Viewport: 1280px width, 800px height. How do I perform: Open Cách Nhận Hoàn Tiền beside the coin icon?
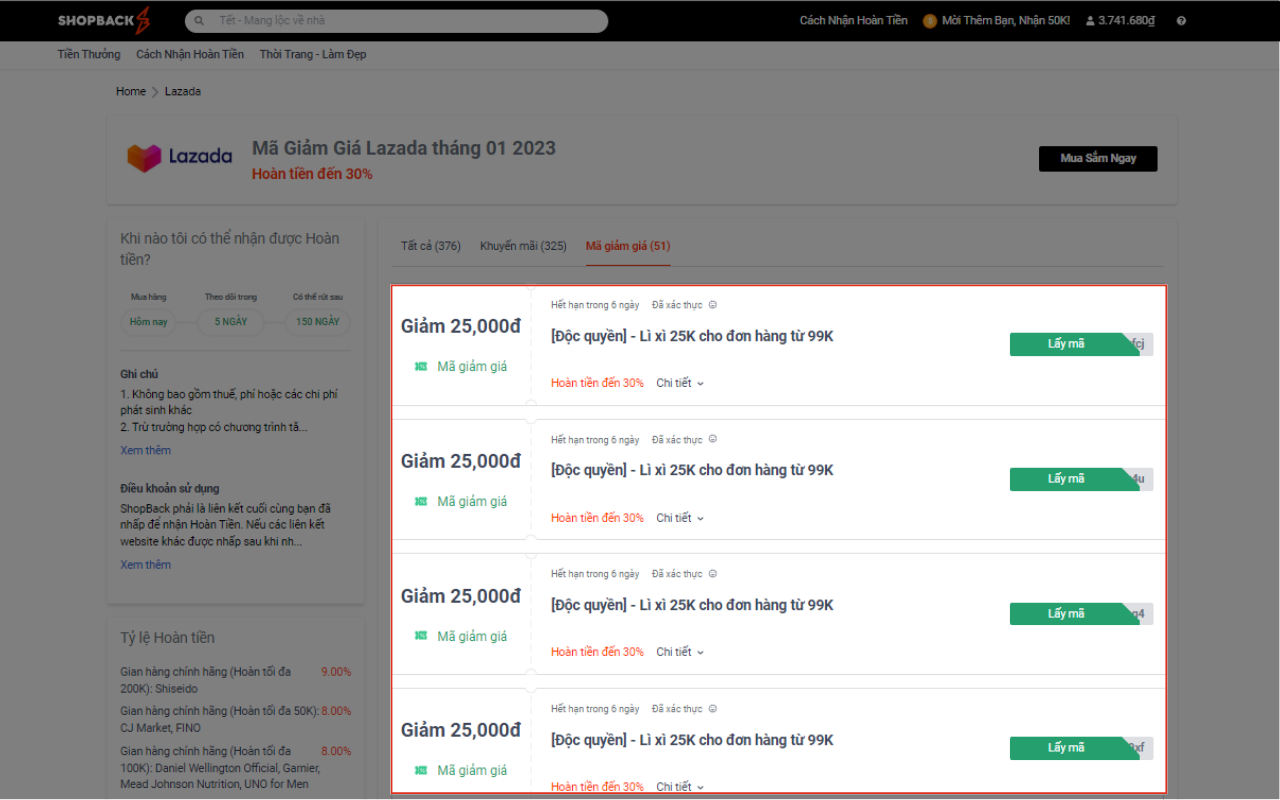(853, 21)
